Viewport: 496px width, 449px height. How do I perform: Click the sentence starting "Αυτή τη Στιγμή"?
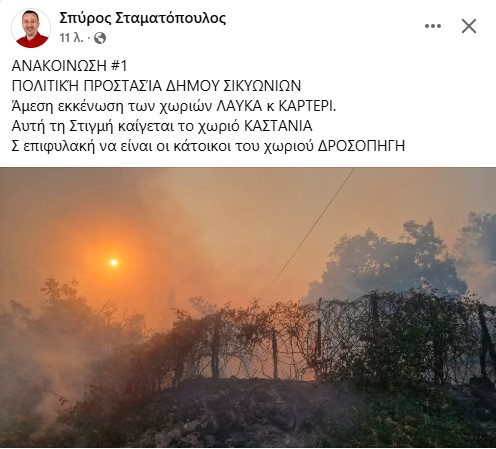(162, 126)
